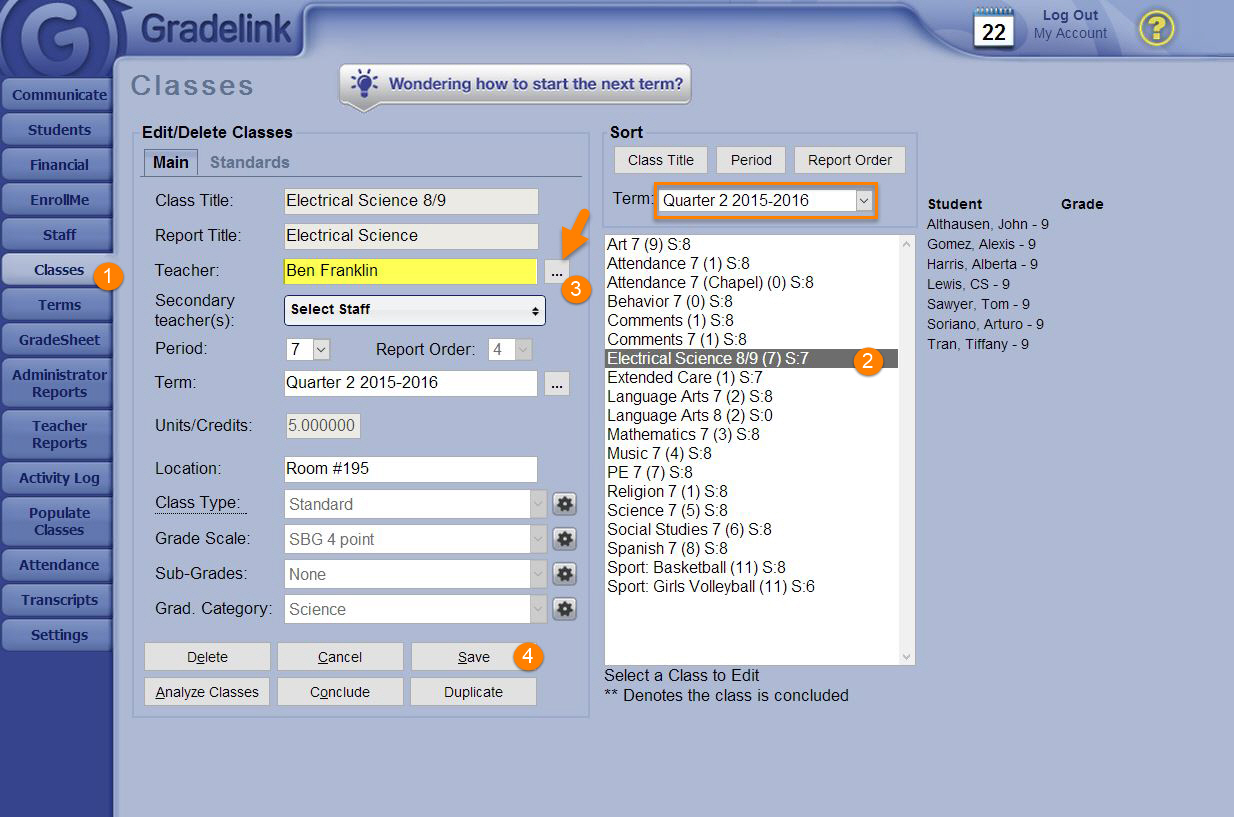Select class Extended Care (1) S:7
Viewport: 1234px width, 817px height.
point(685,377)
